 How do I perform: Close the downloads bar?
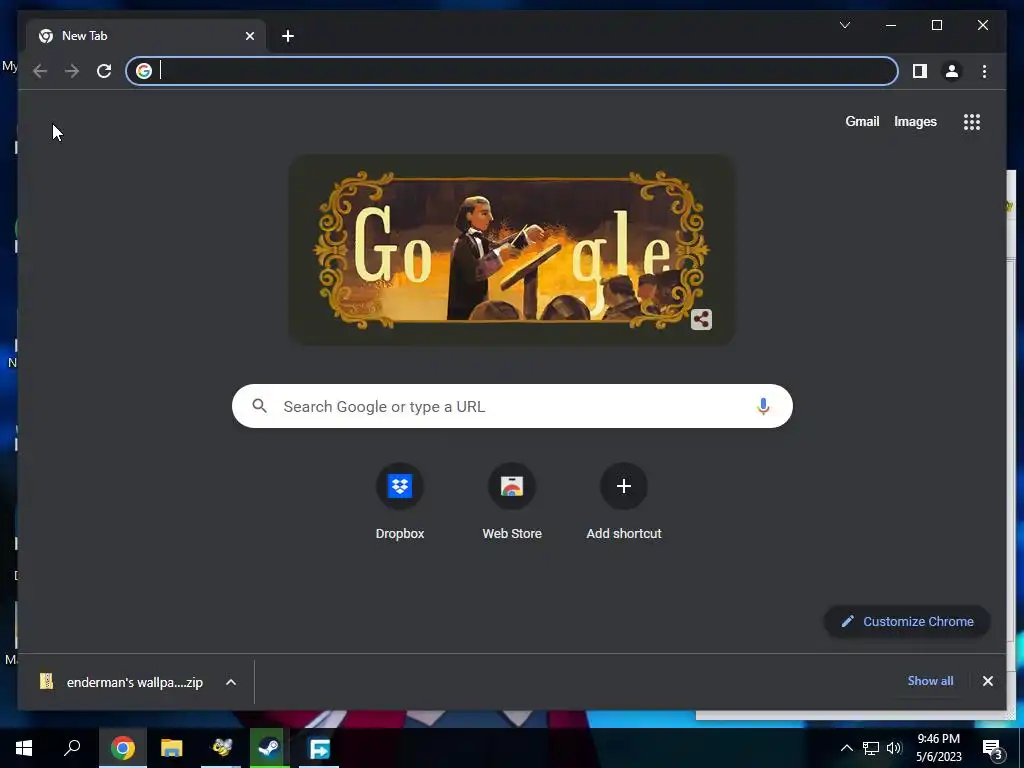pyautogui.click(x=987, y=681)
